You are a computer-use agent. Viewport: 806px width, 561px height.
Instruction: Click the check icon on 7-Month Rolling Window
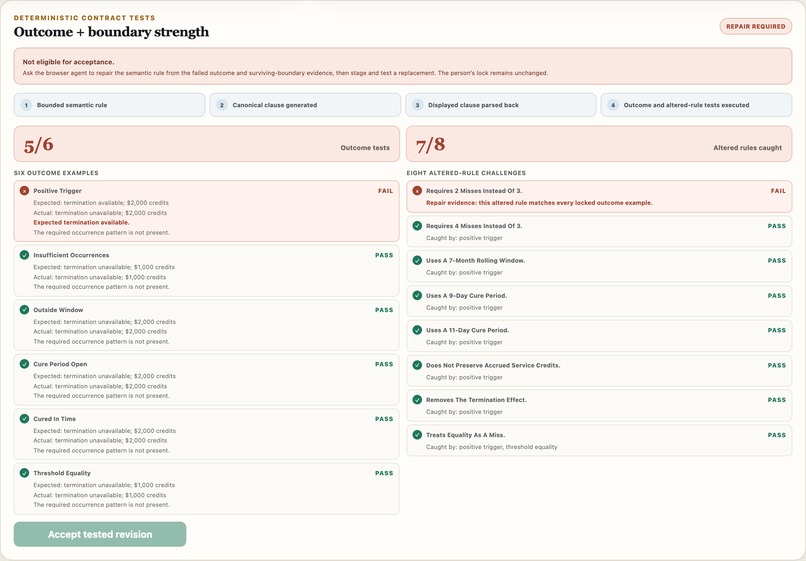[417, 260]
